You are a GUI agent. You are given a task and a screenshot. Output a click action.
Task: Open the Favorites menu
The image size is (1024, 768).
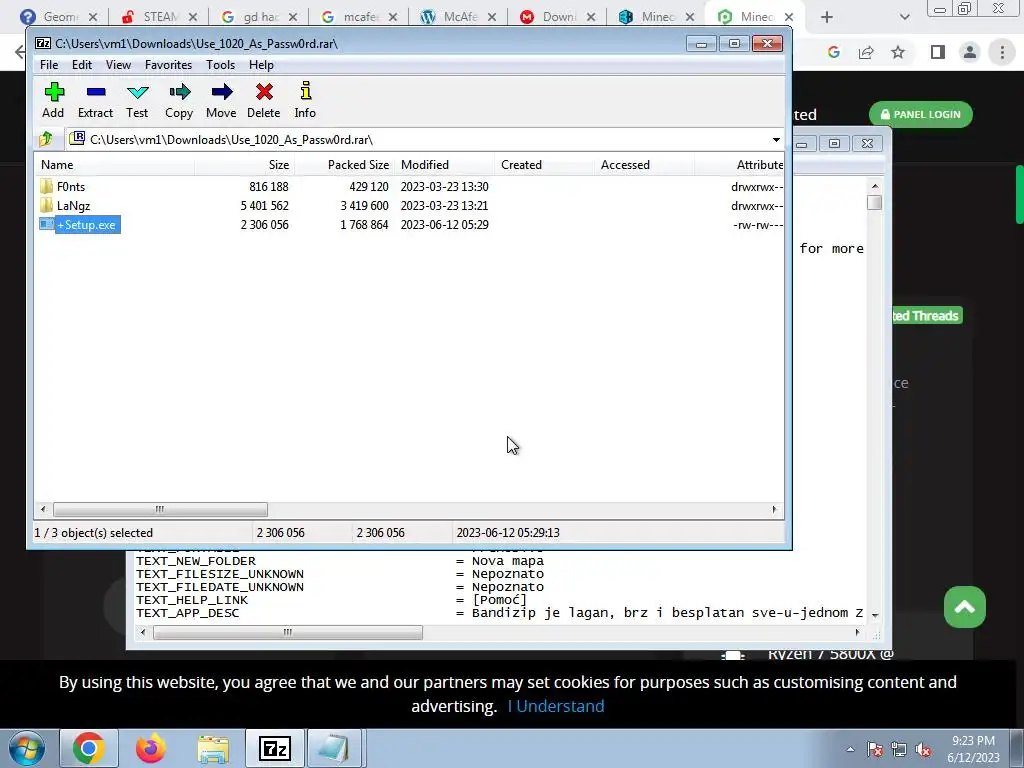168,65
